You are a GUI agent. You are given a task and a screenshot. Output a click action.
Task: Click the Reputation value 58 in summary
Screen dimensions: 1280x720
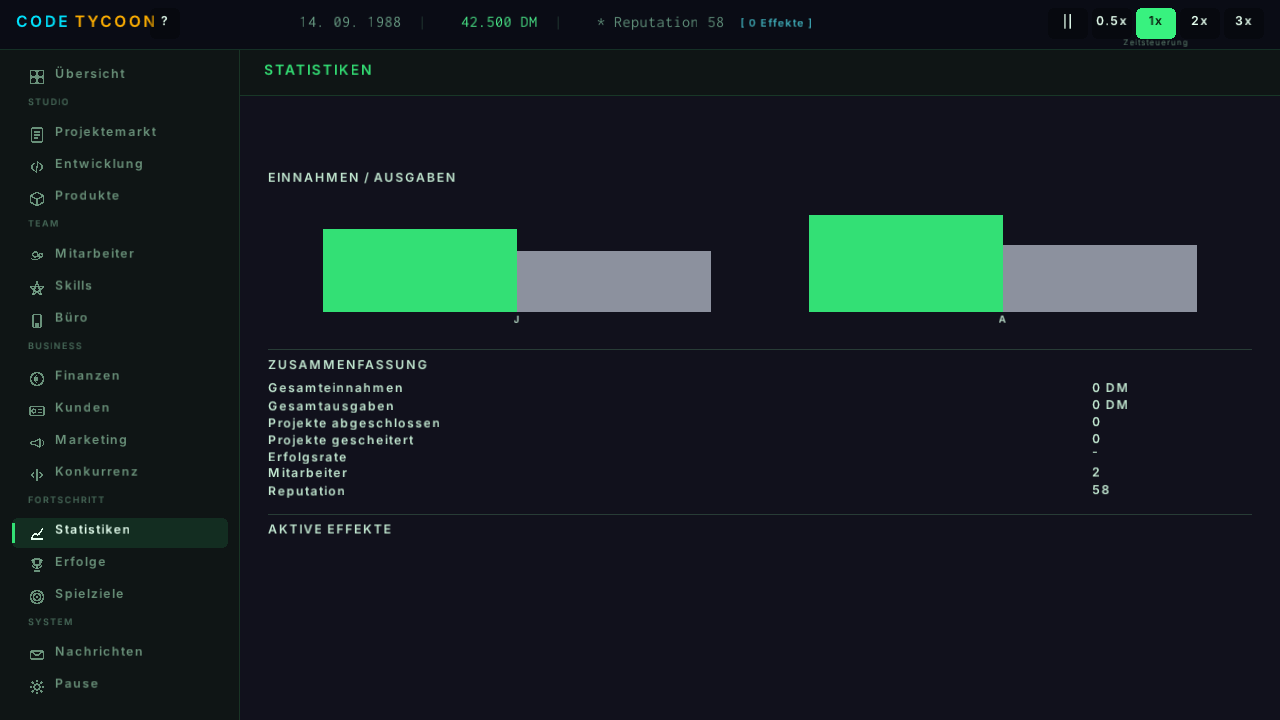pyautogui.click(x=1101, y=490)
